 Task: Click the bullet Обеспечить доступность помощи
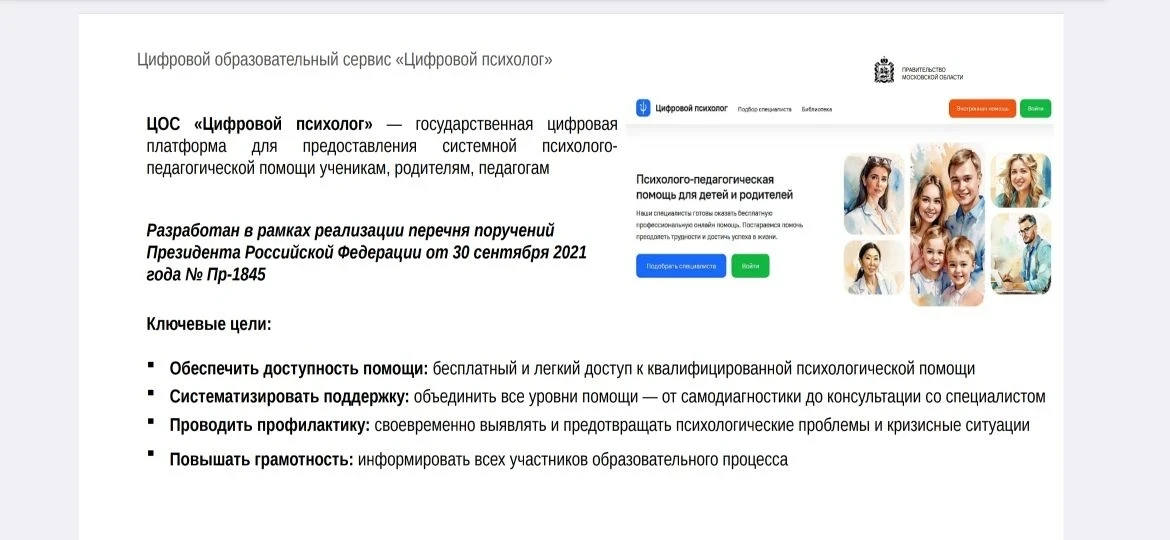[572, 368]
